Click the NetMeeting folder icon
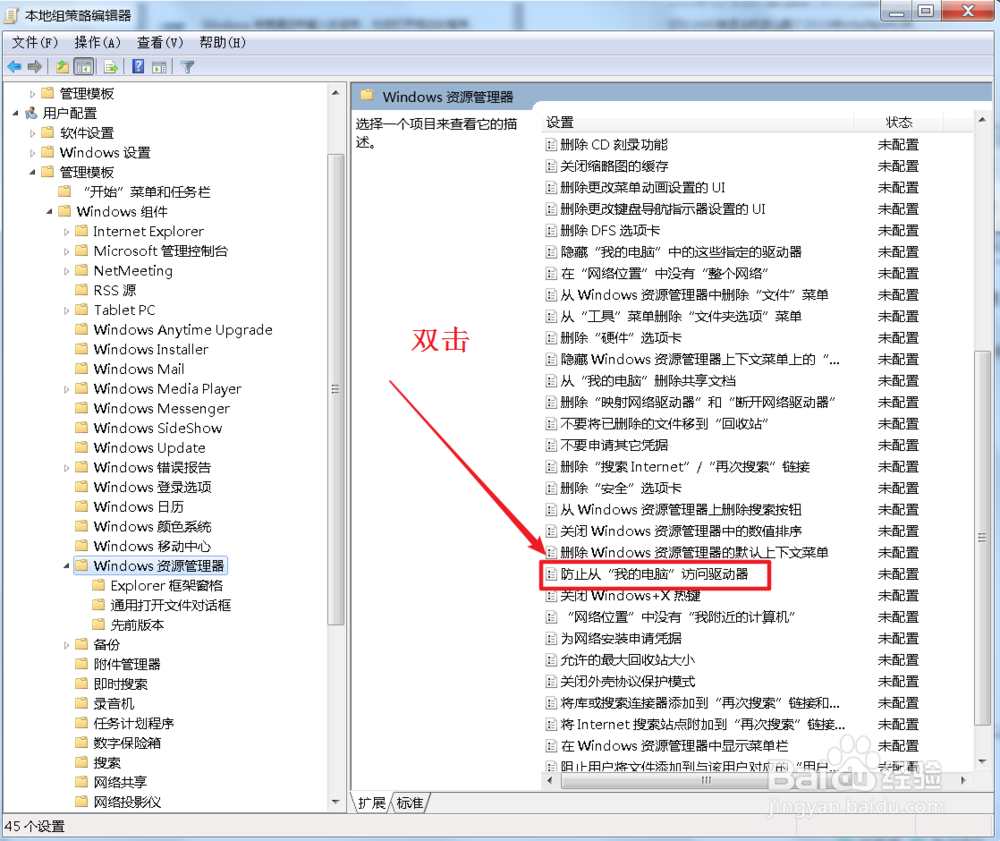 pos(81,270)
